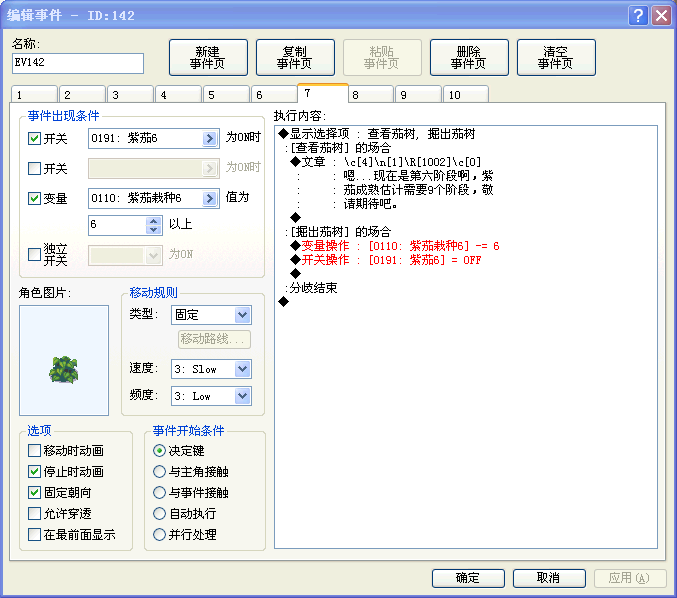Click 复制事件页 button

pos(295,57)
